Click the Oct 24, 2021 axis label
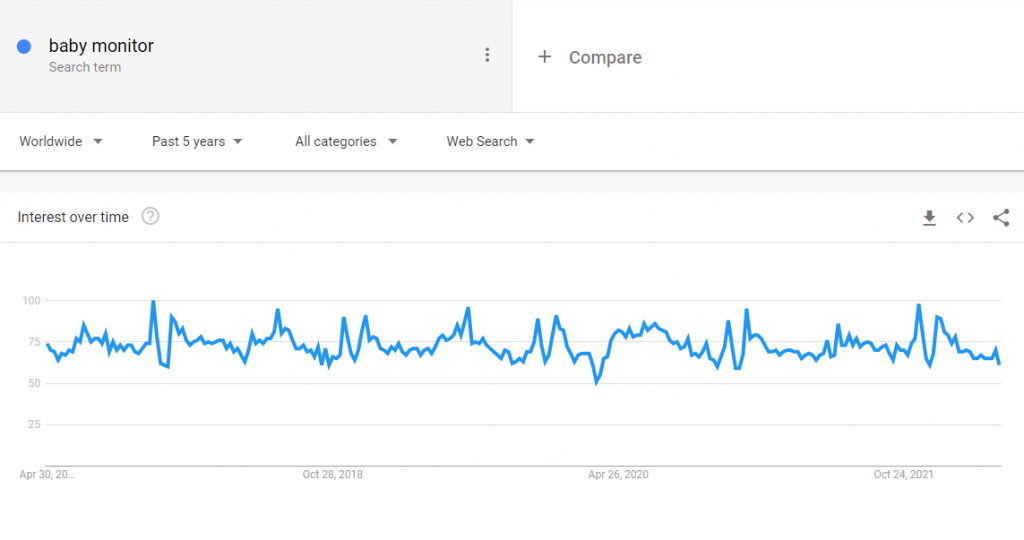The width and height of the screenshot is (1024, 540). tap(903, 474)
